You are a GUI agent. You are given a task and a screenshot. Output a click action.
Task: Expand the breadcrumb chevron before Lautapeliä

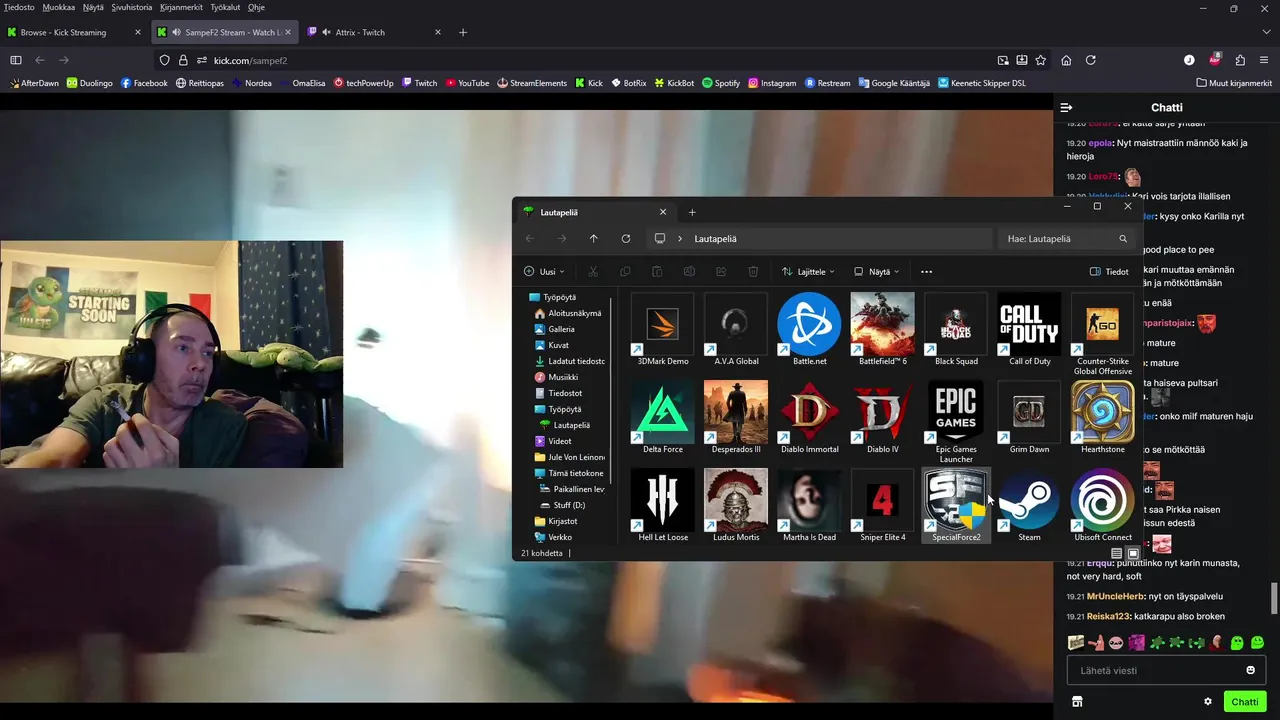(680, 239)
